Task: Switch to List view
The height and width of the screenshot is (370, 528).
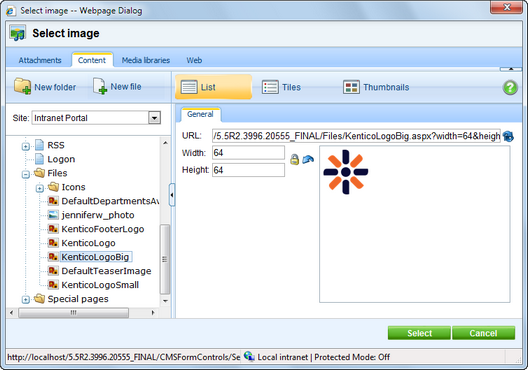Action: [x=213, y=87]
